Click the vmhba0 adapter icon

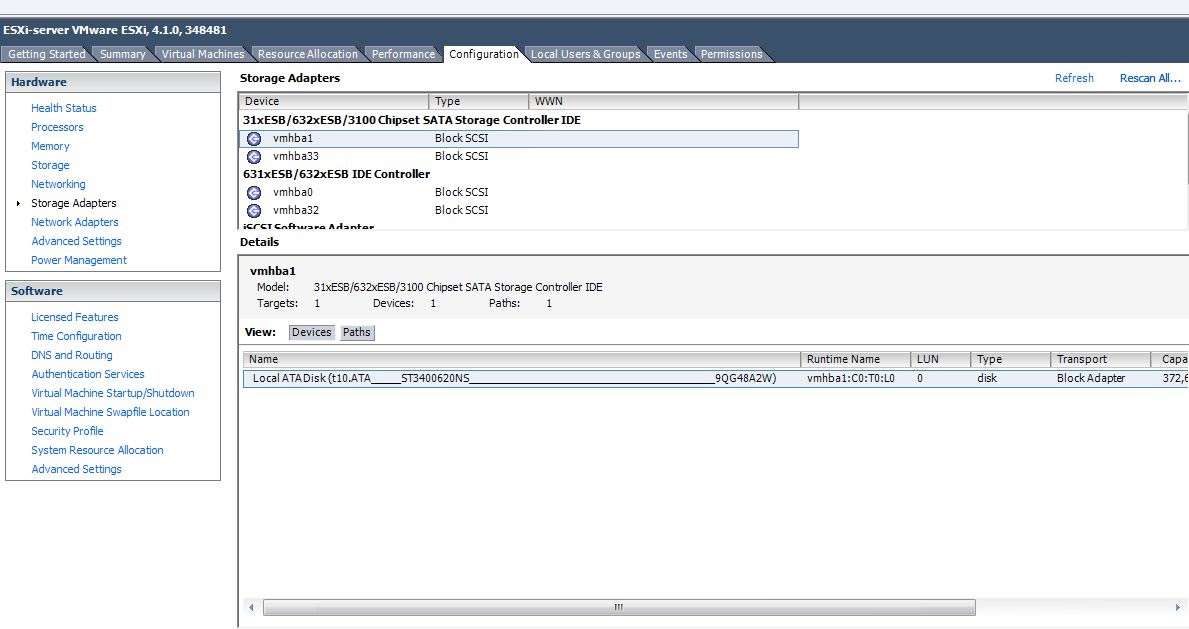254,193
